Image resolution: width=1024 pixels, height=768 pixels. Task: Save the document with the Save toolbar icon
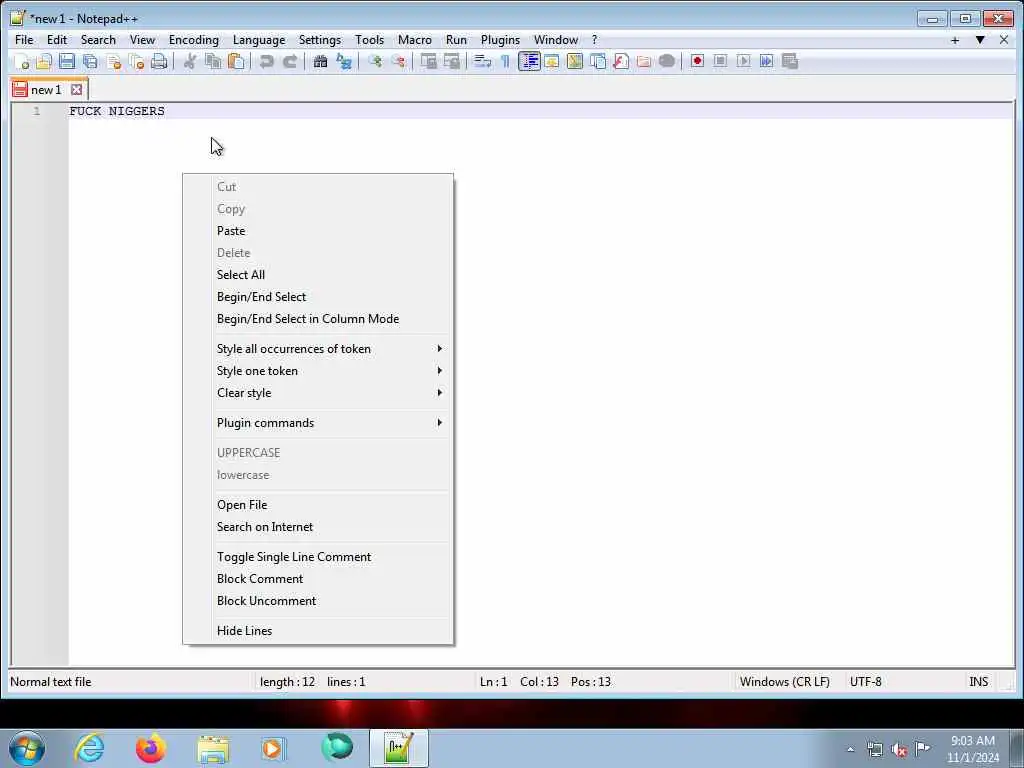click(67, 61)
